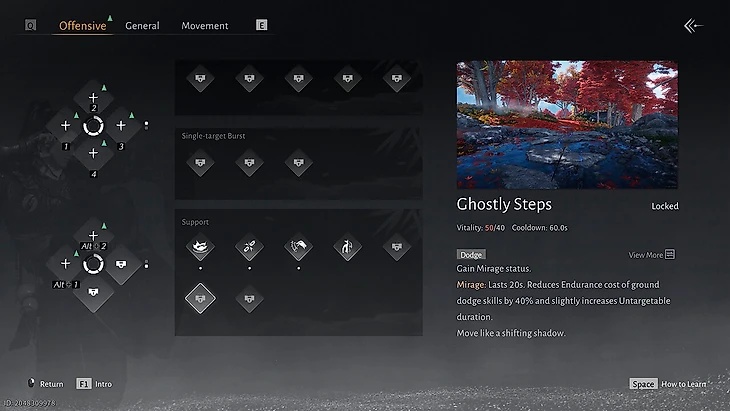The width and height of the screenshot is (730, 411).
Task: Click the back arrow icon at top right
Action: tap(693, 26)
